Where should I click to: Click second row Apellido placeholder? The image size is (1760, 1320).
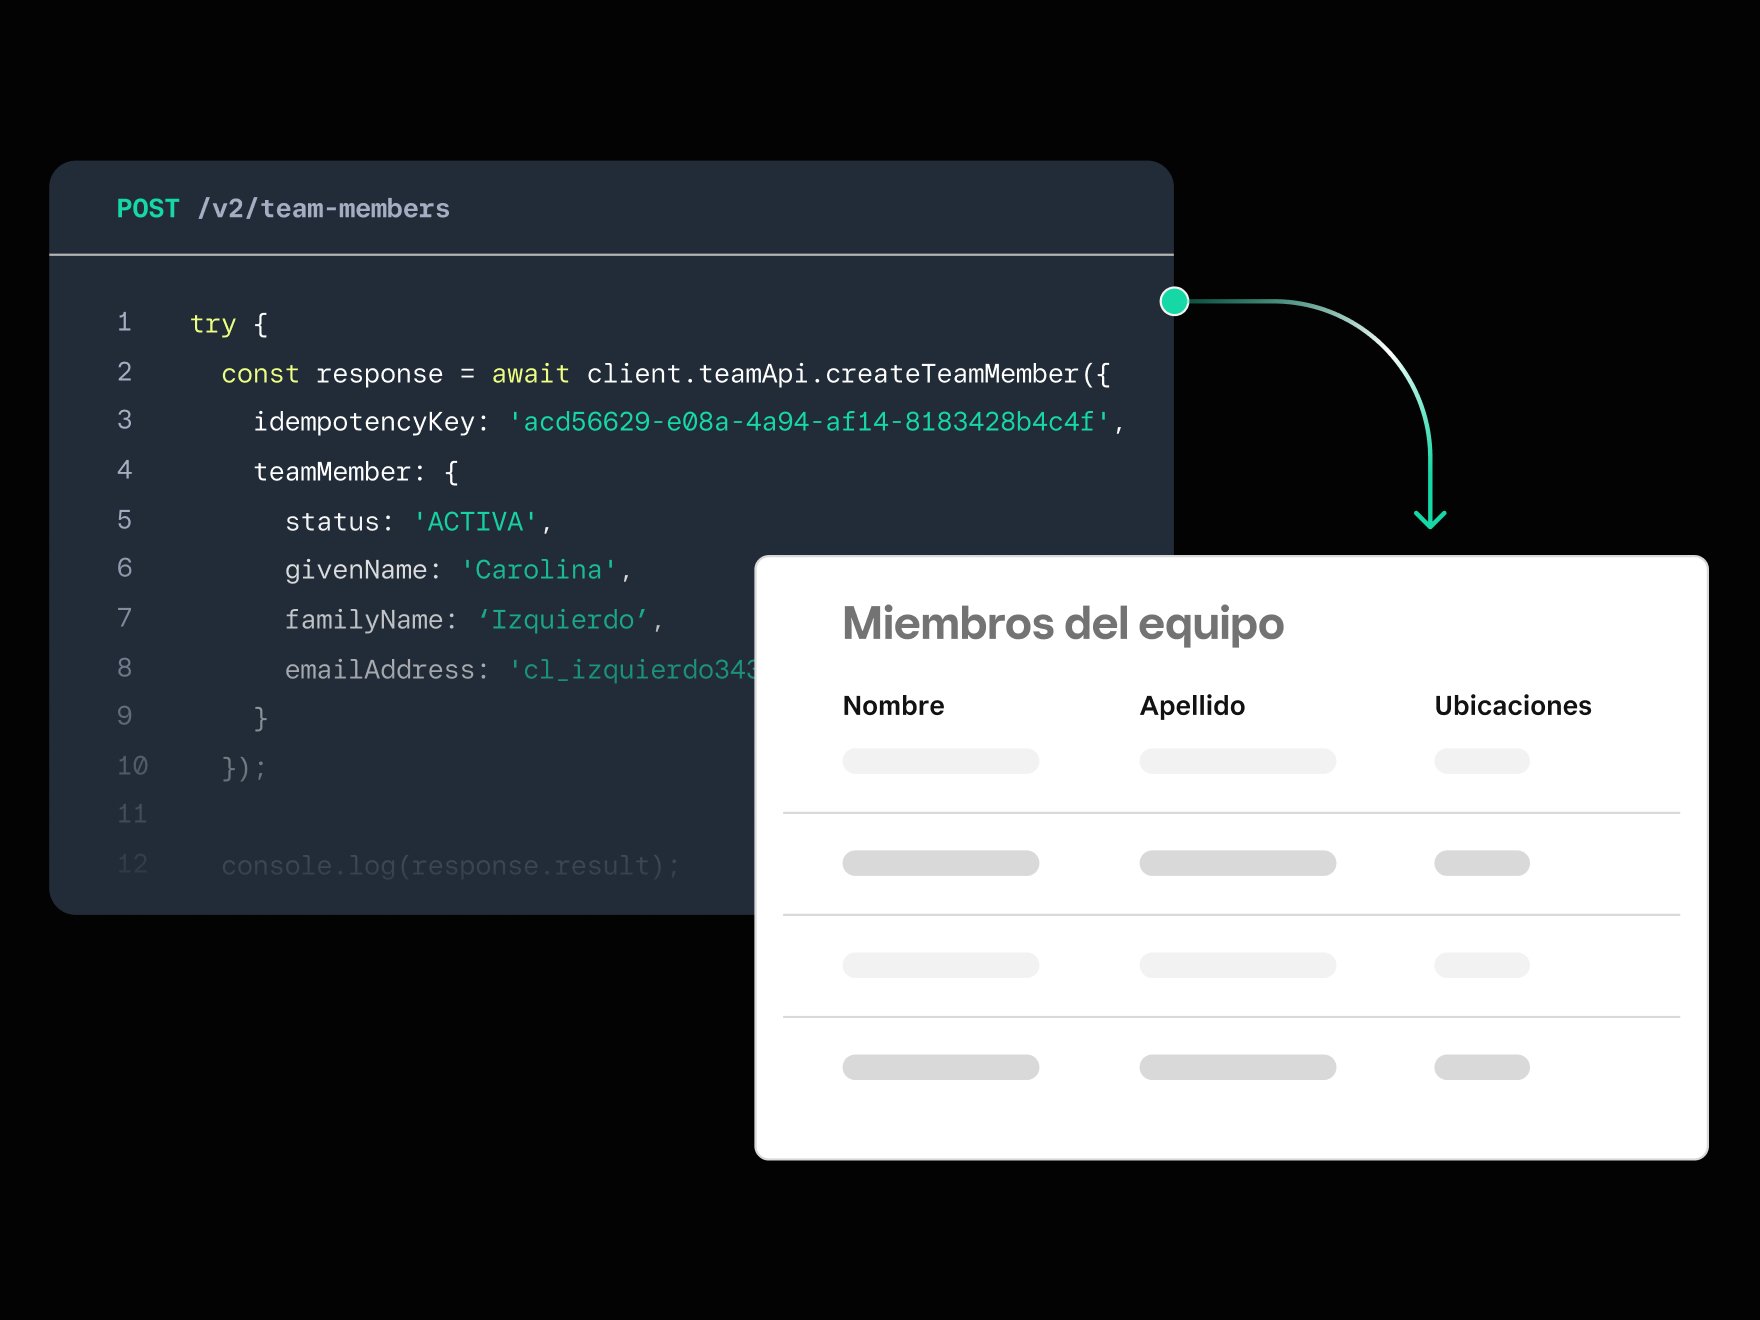tap(1238, 863)
